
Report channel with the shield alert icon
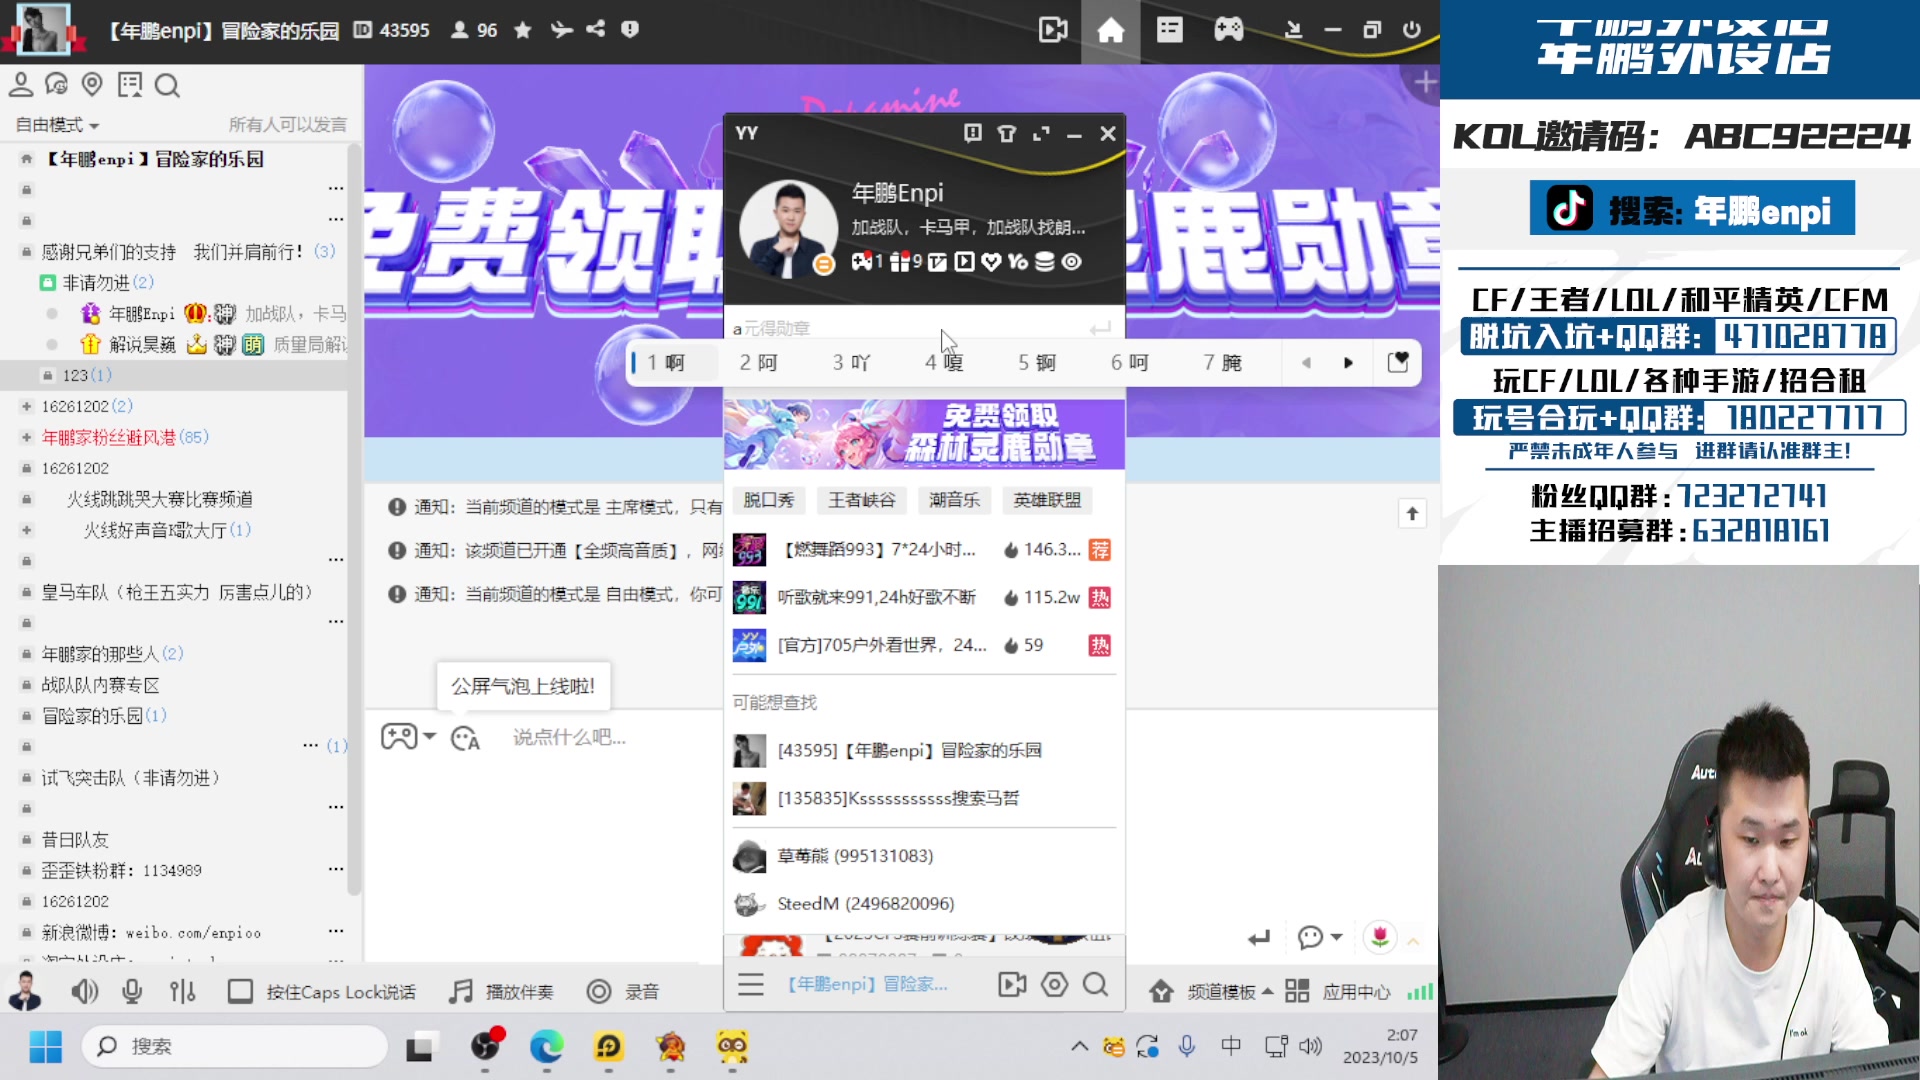pyautogui.click(x=630, y=29)
